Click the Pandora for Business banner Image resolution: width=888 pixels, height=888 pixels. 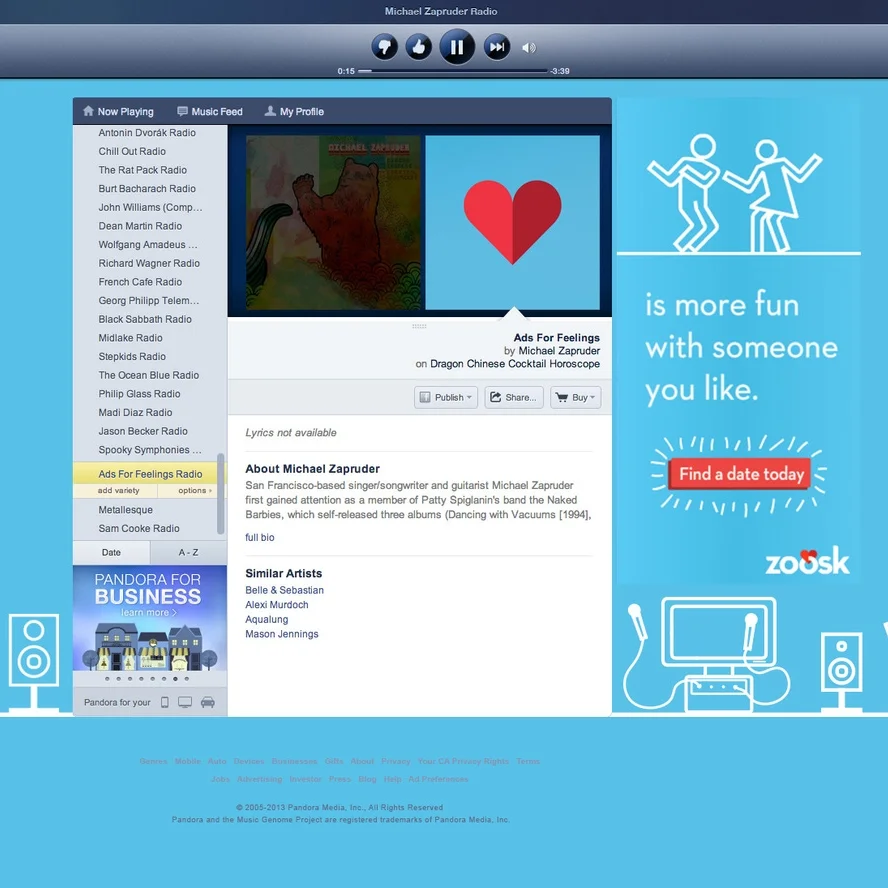150,618
